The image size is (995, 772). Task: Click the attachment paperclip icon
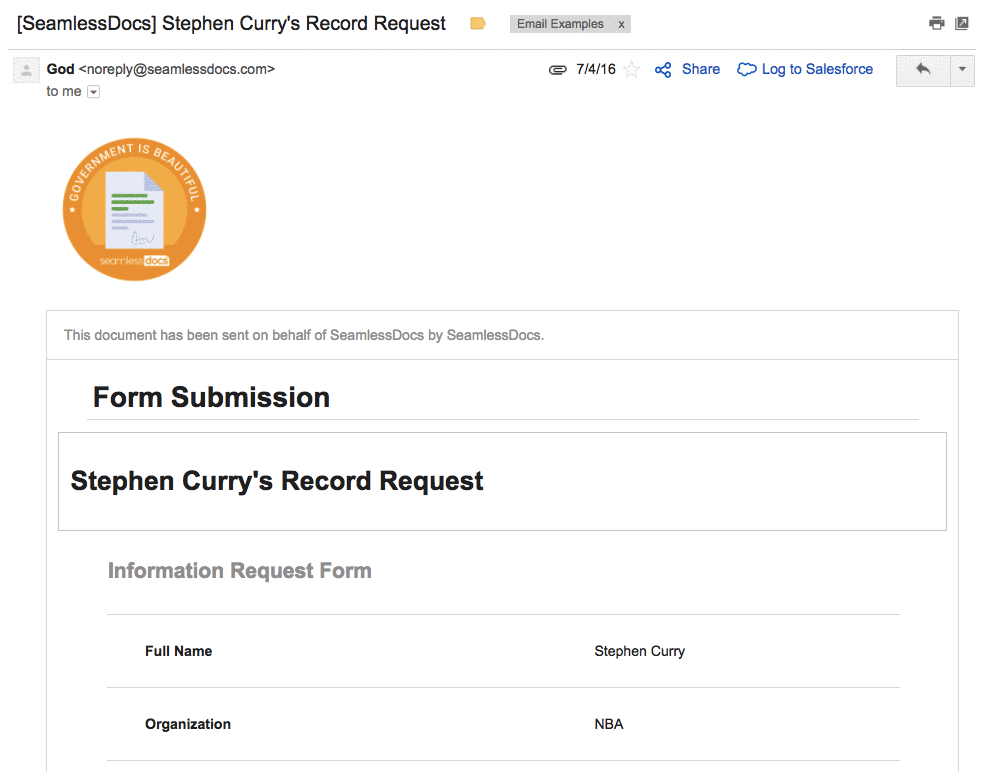tap(557, 70)
